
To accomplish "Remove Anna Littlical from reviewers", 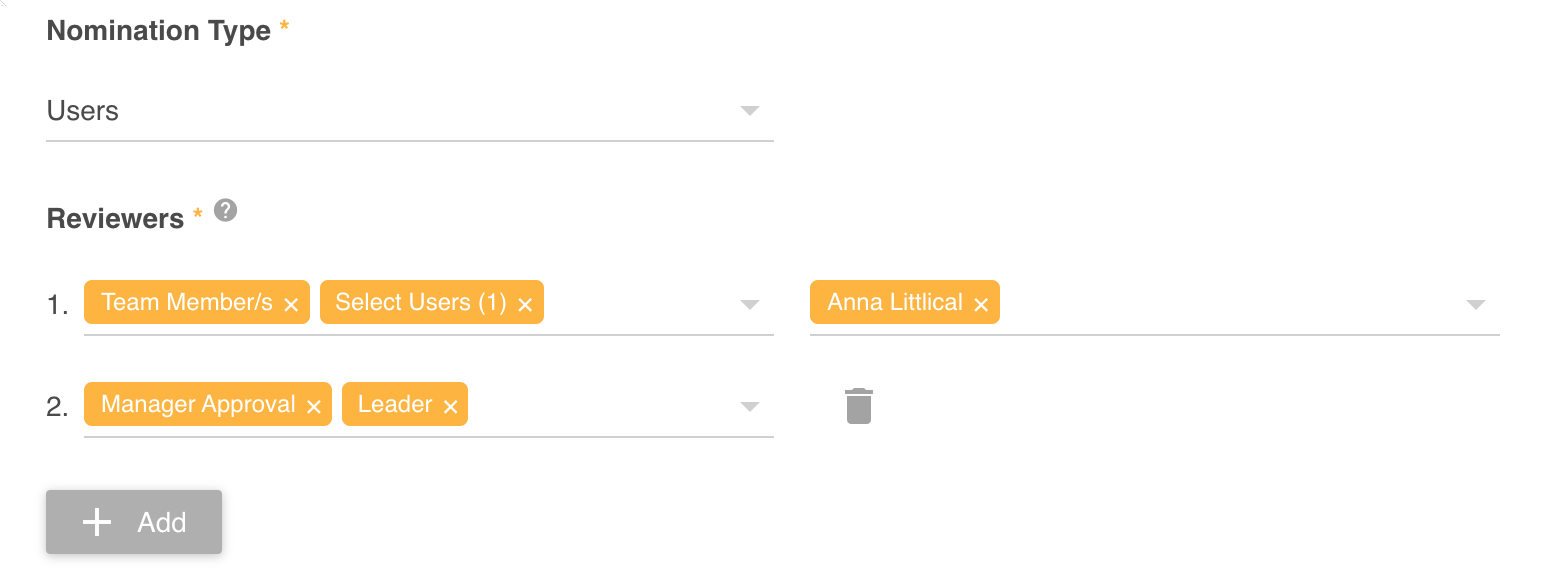I will (979, 302).
